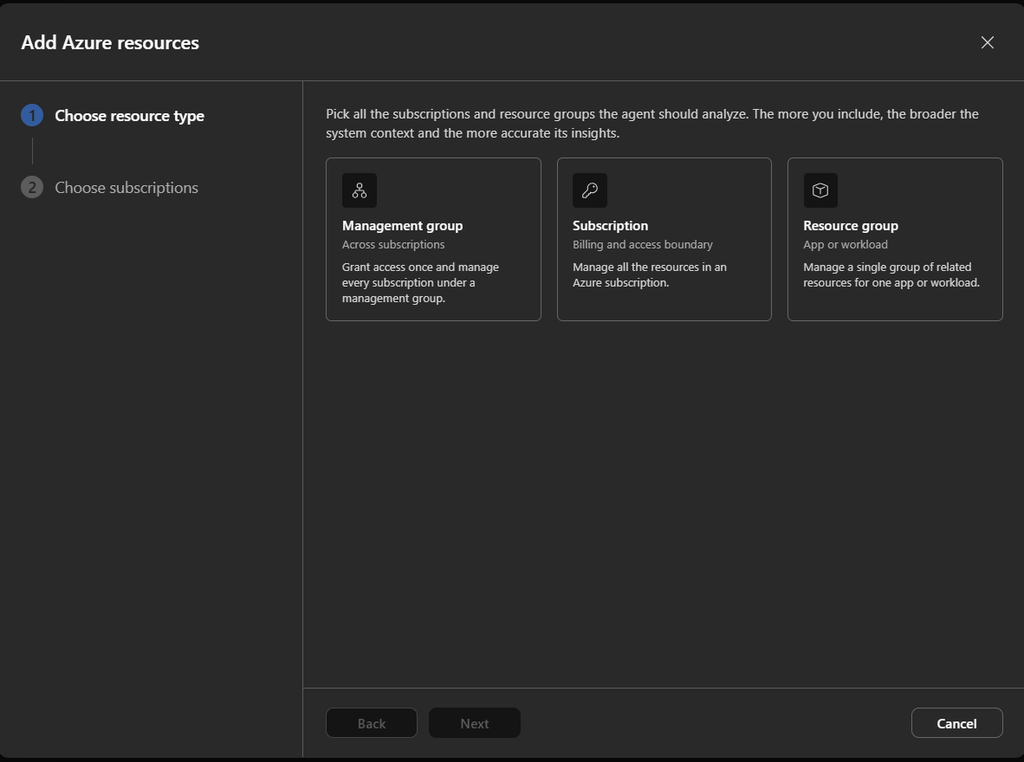Pick the Resource group card title
Viewport: 1024px width, 762px height.
click(x=850, y=225)
